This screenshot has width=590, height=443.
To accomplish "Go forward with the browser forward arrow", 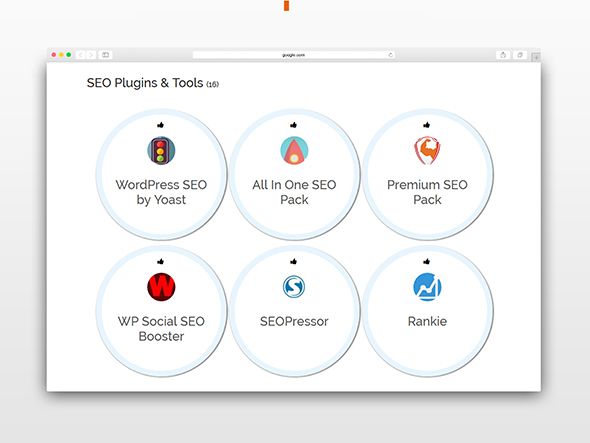I will pyautogui.click(x=91, y=55).
